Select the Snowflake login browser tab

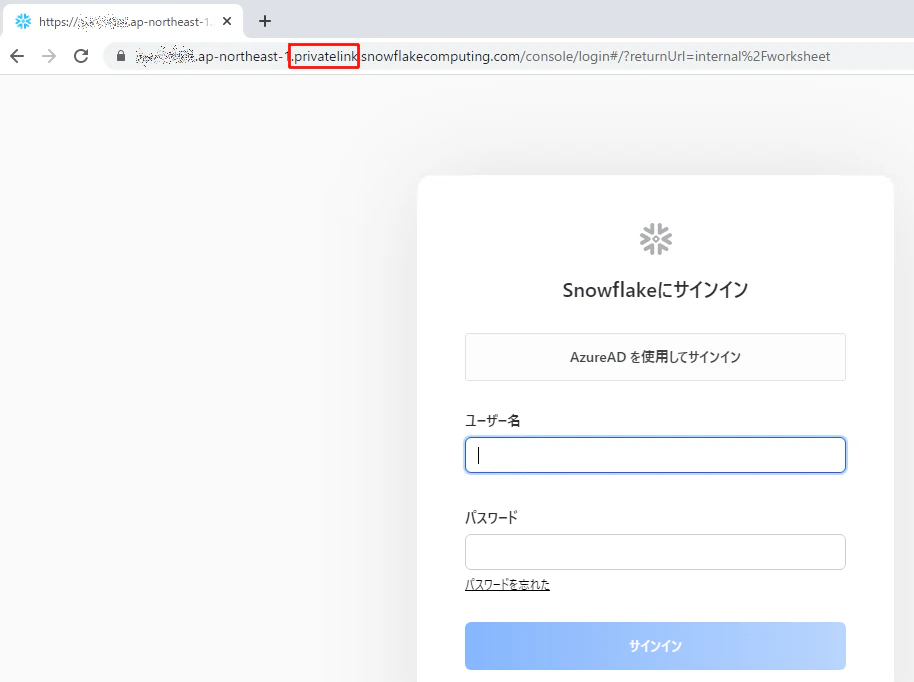point(123,22)
